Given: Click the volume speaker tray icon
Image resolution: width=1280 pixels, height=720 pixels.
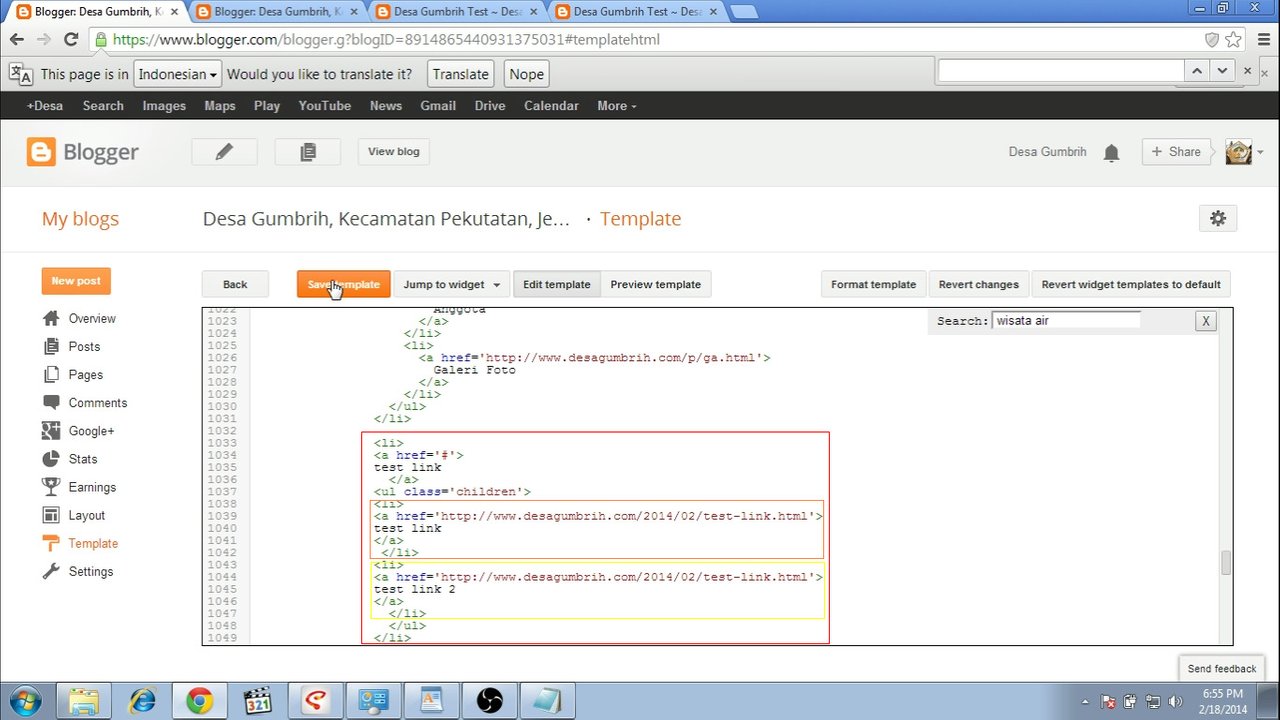Looking at the screenshot, I should (x=1175, y=701).
